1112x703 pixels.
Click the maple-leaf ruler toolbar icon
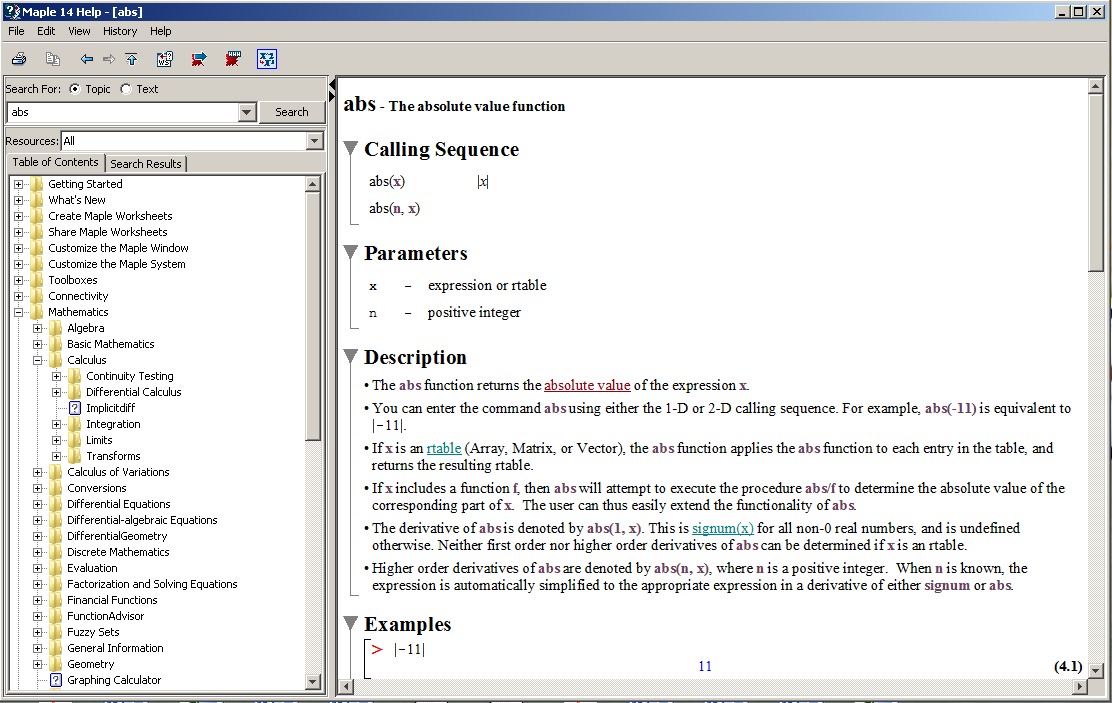[233, 59]
